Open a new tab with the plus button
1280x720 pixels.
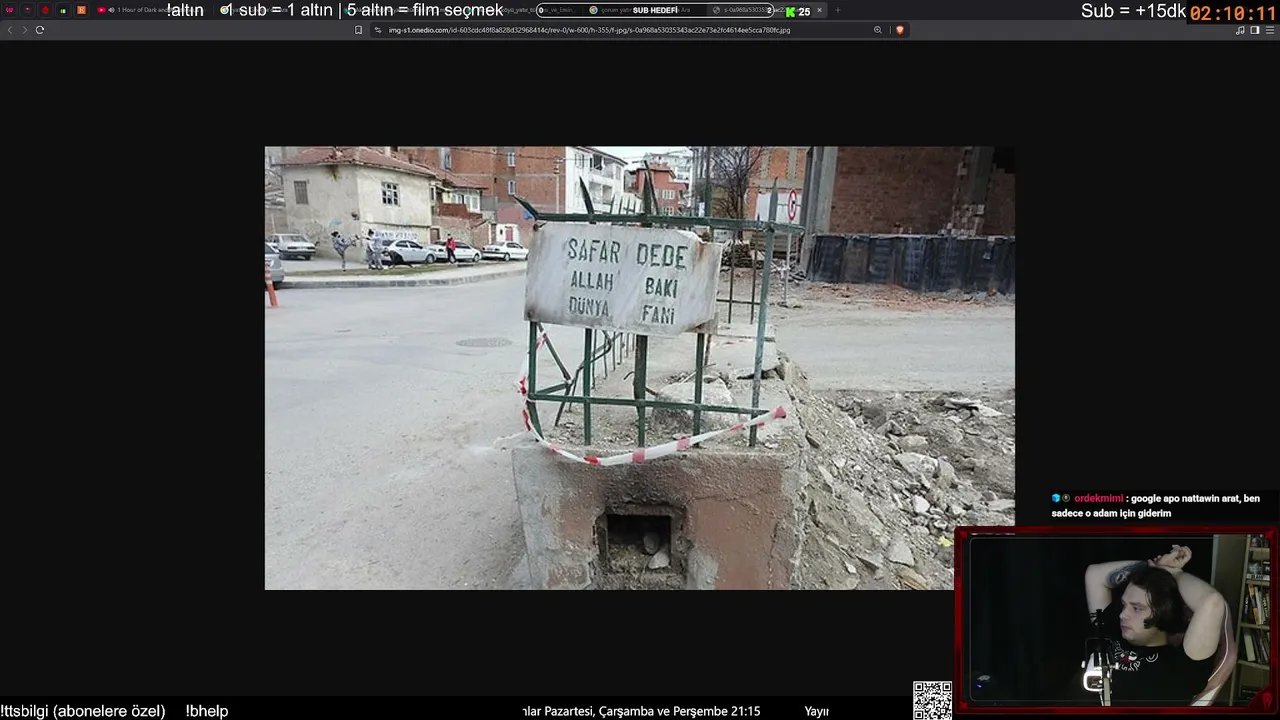tap(838, 10)
